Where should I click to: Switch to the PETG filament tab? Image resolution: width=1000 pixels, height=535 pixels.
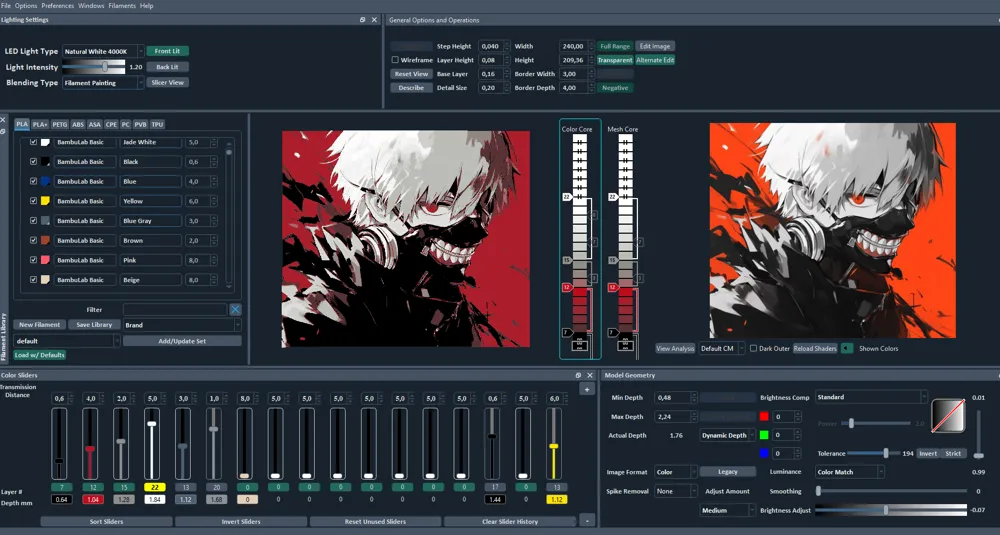60,125
